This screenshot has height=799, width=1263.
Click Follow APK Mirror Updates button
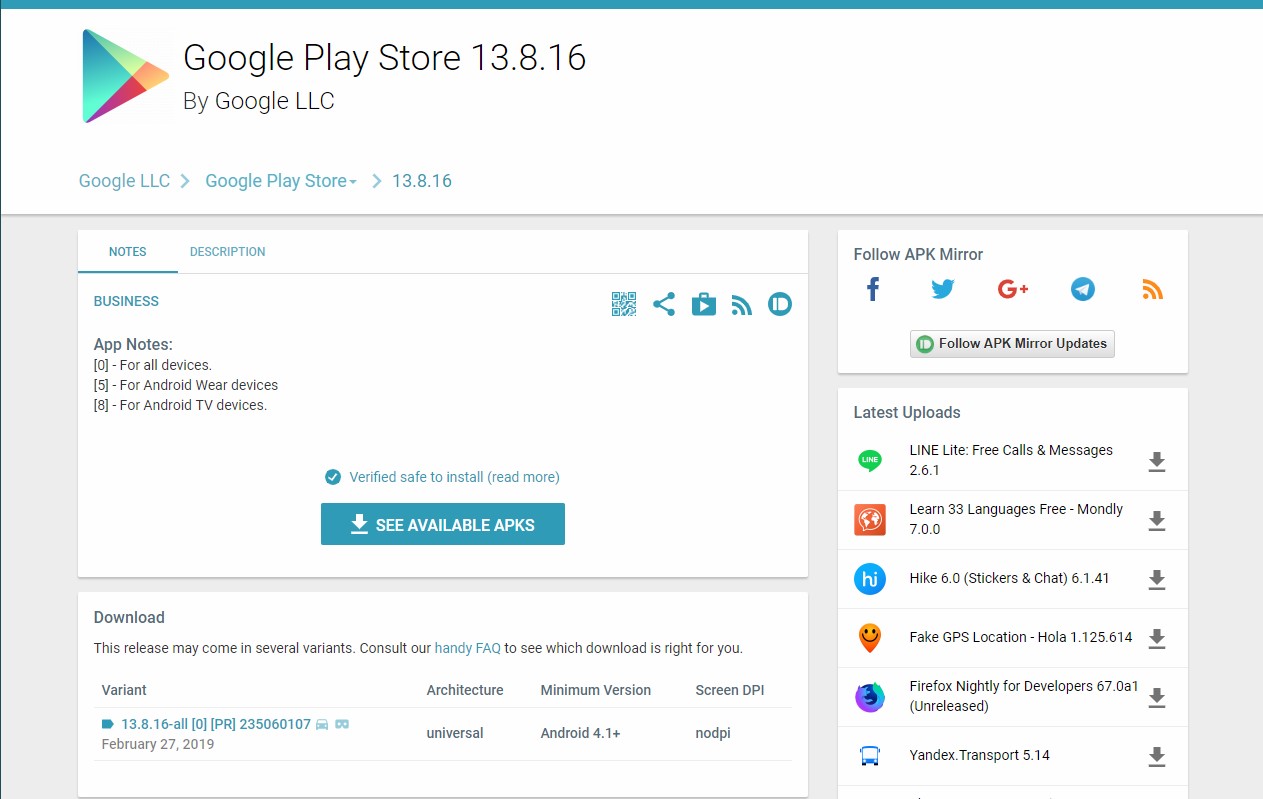[1012, 344]
